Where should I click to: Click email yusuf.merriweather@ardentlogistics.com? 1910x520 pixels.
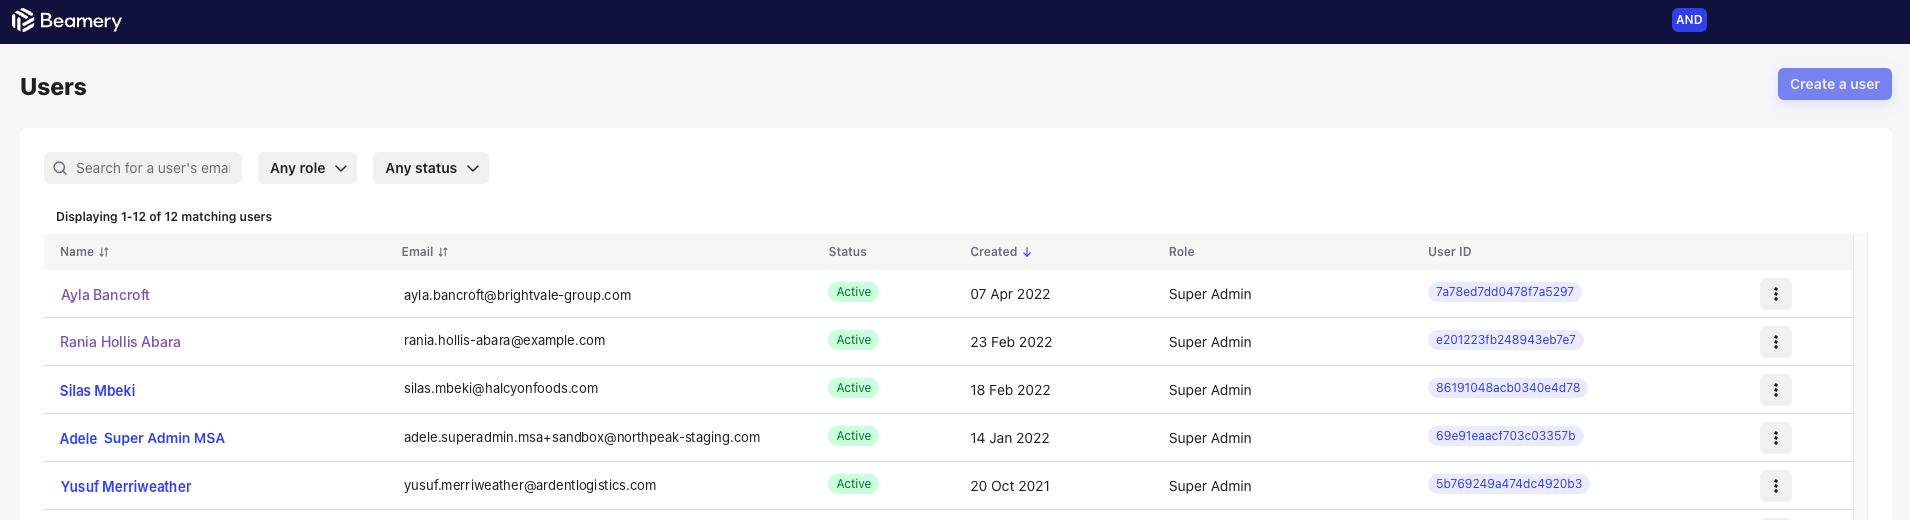pyautogui.click(x=530, y=485)
